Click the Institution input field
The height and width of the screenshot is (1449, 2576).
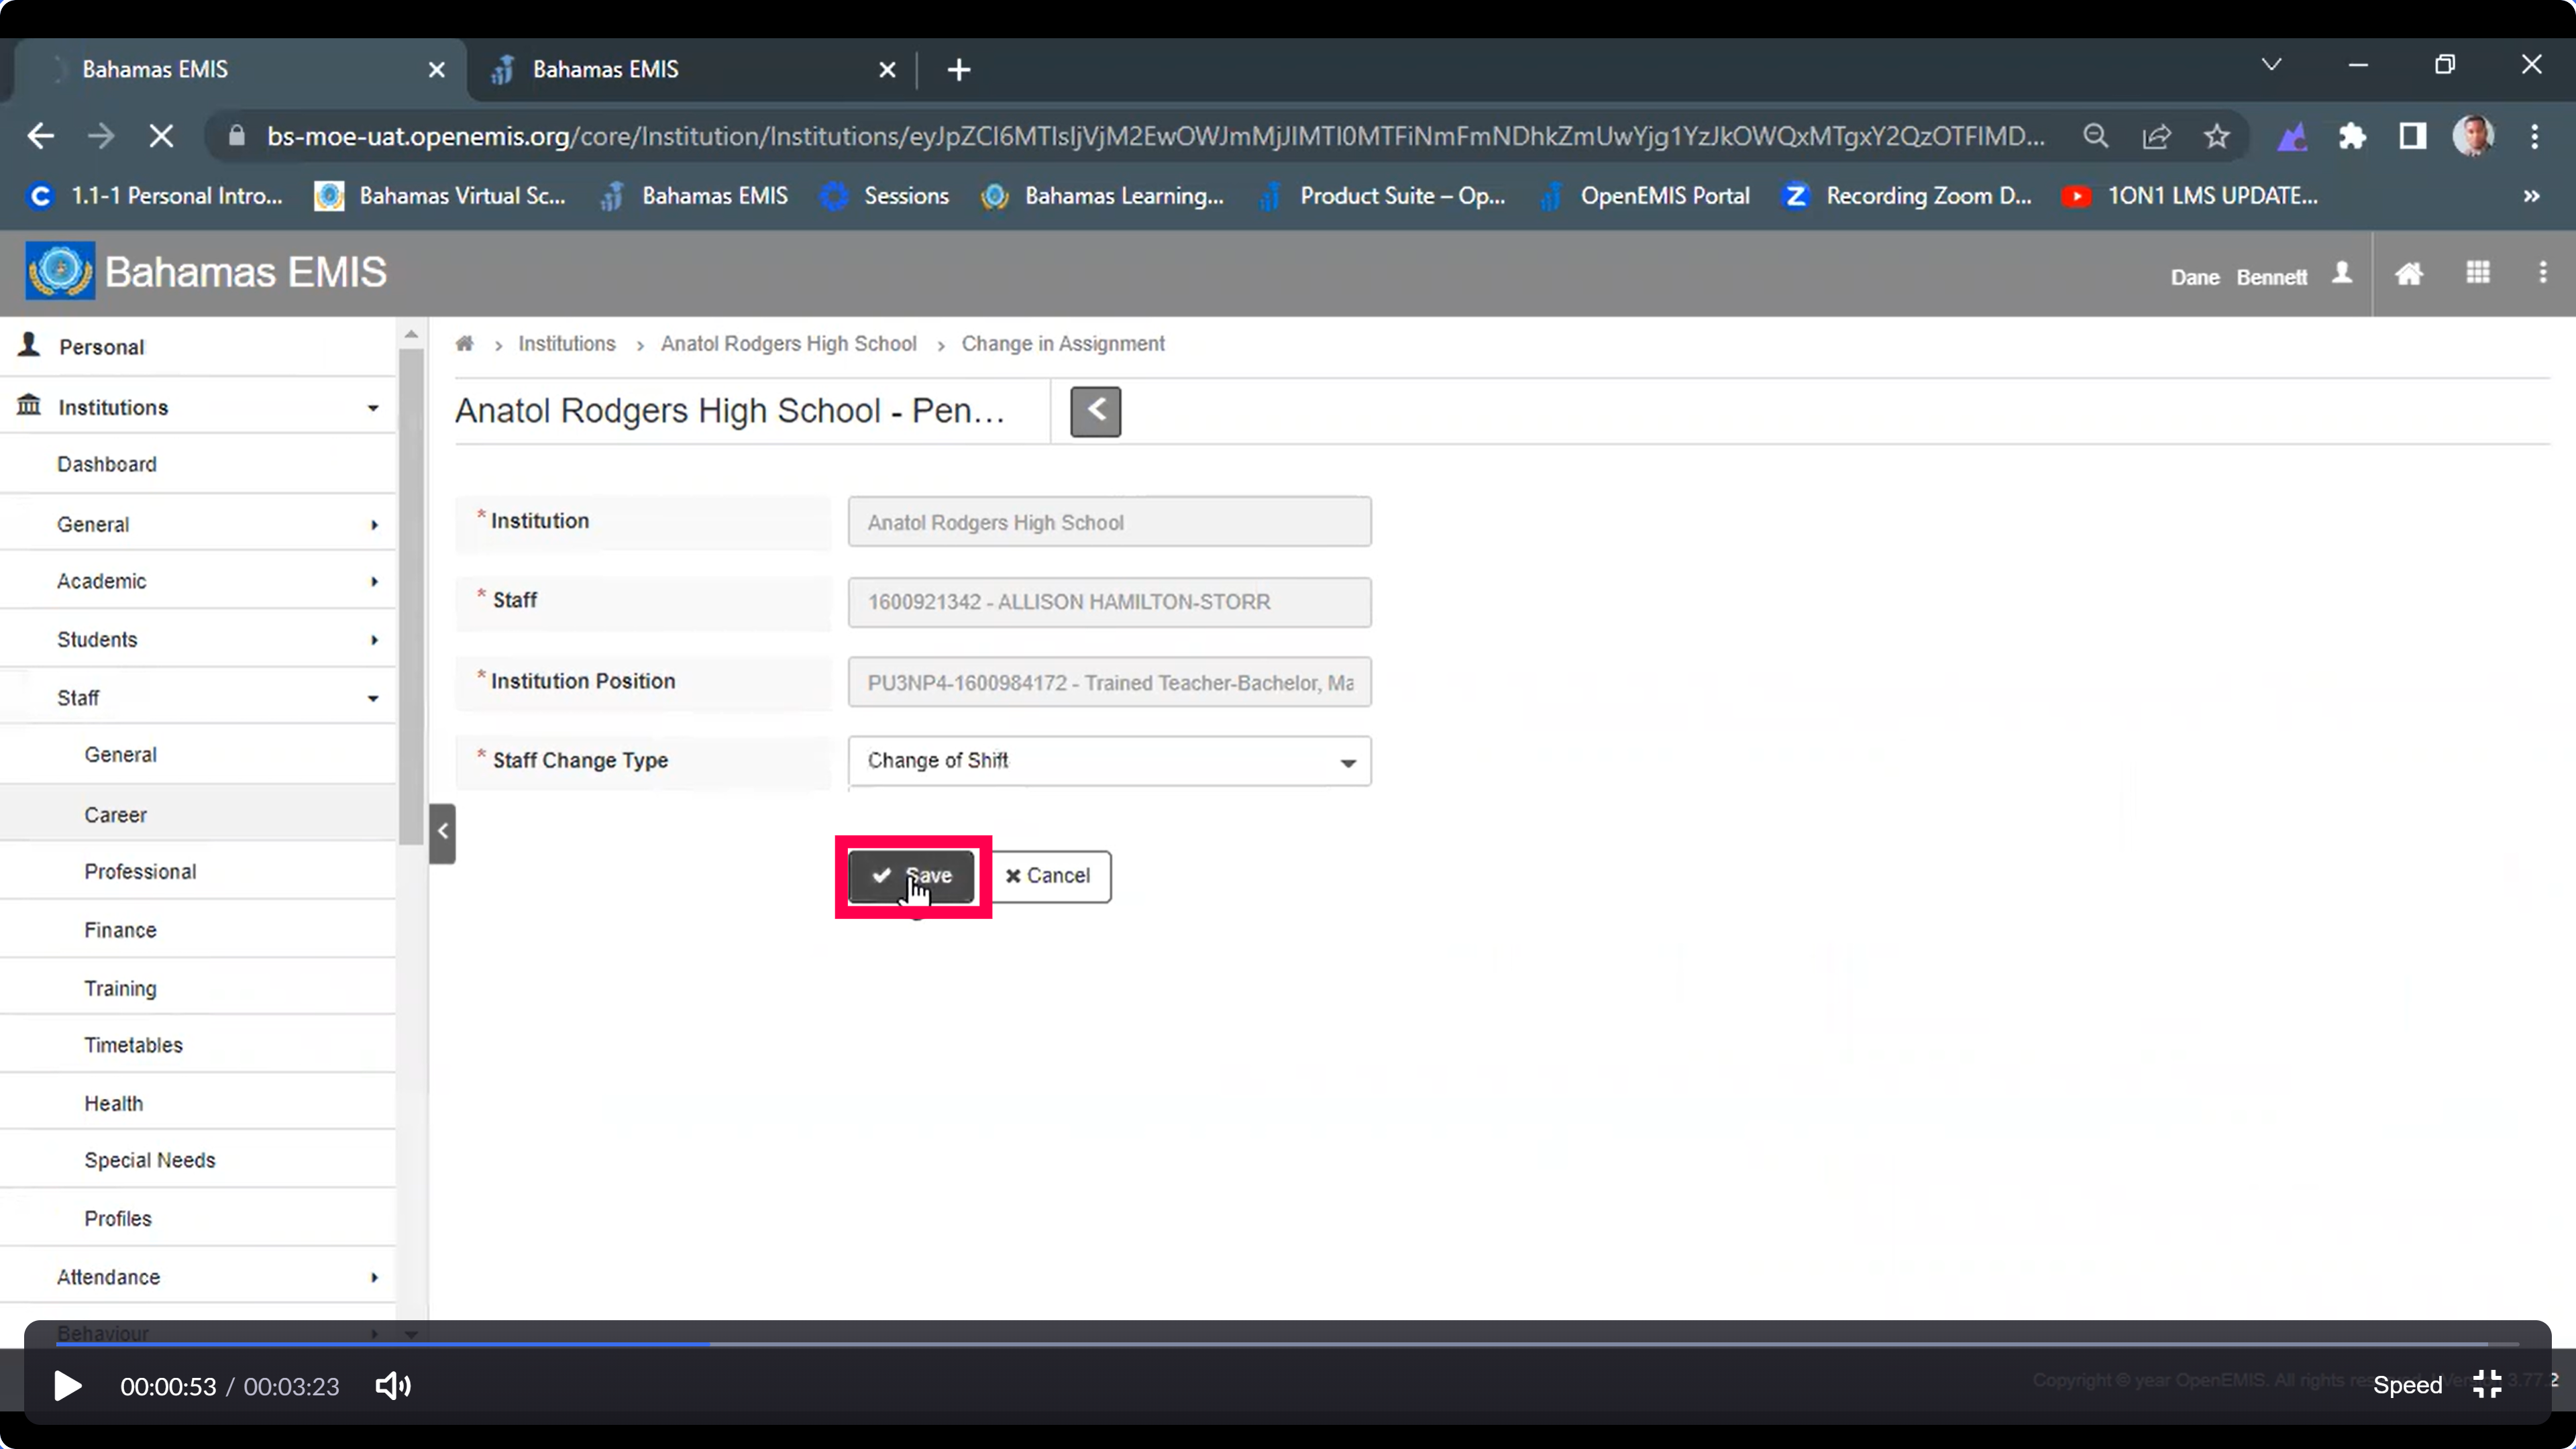tap(1110, 522)
